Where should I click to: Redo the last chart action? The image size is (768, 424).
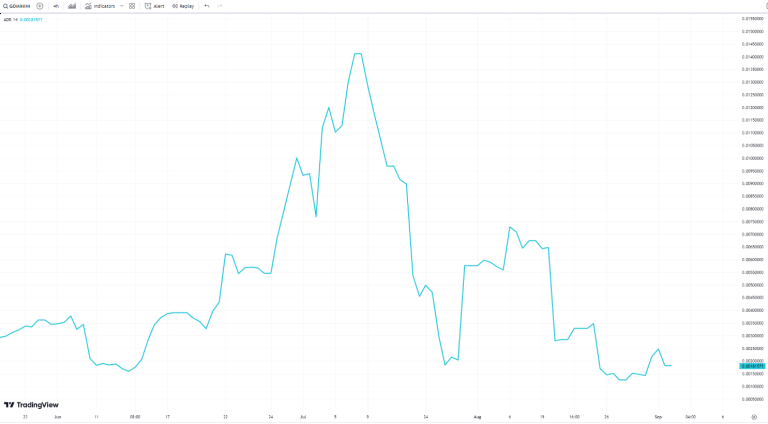coord(220,6)
